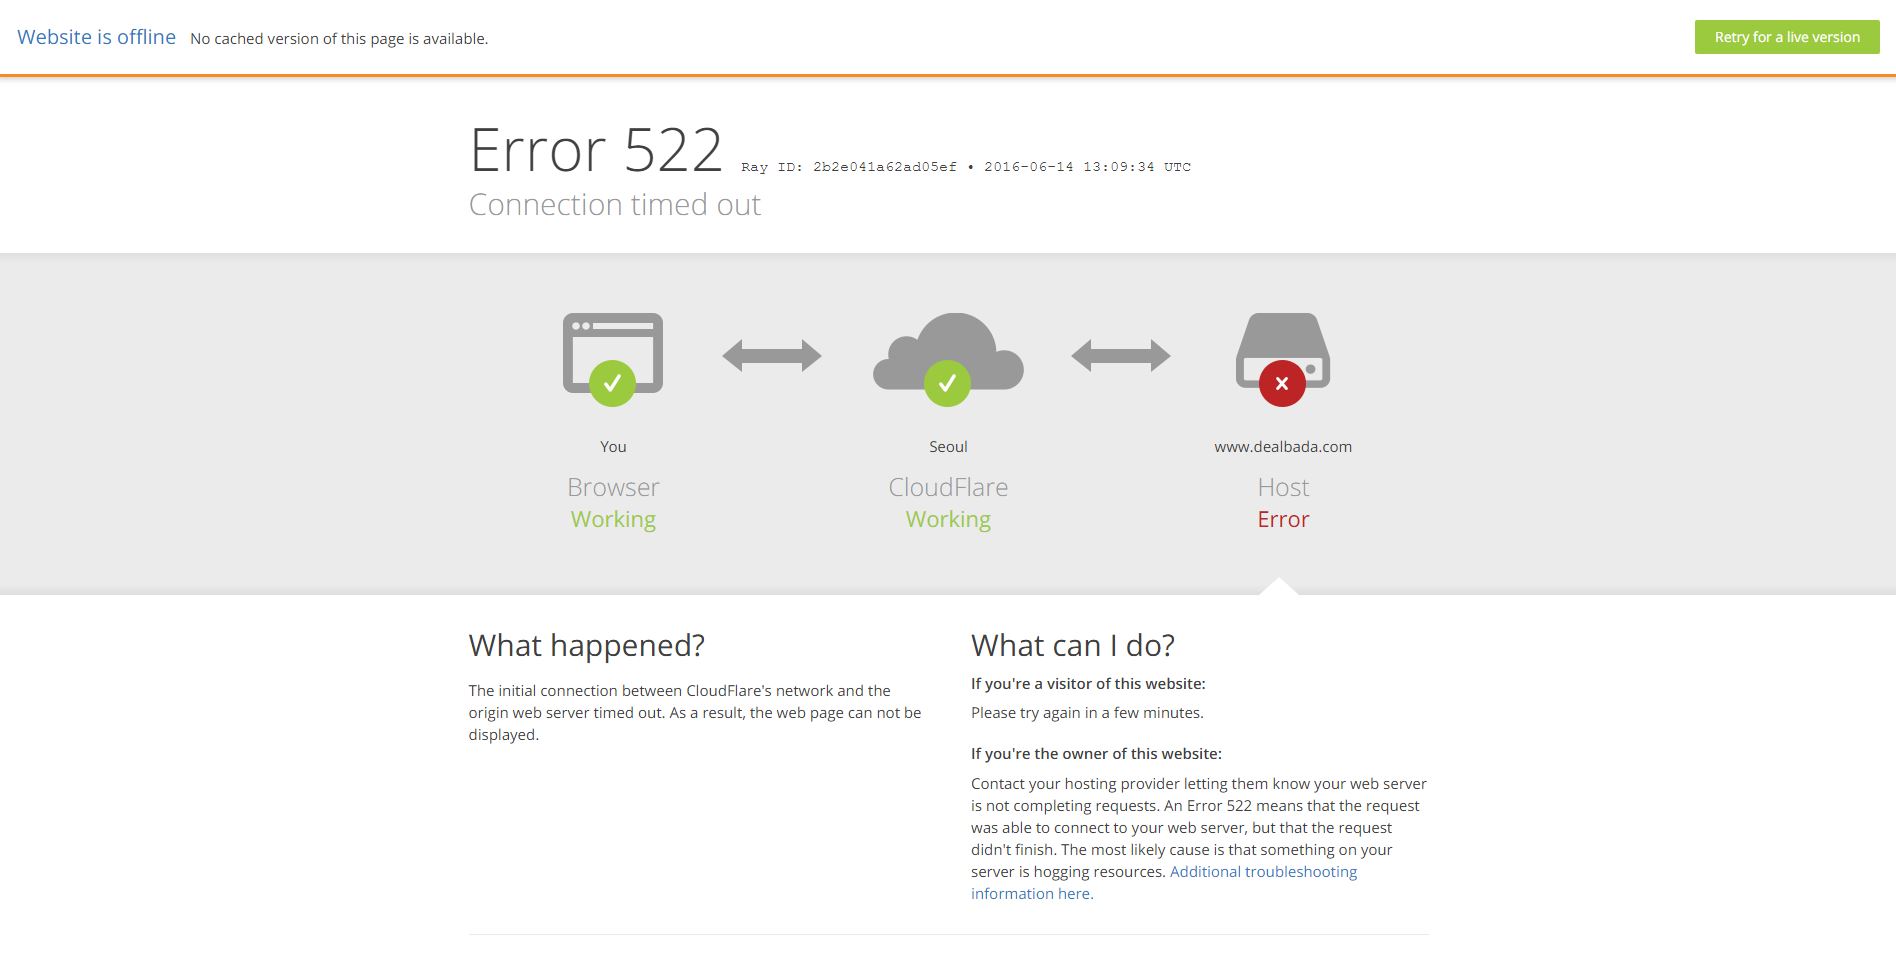
Task: Open Additional troubleshooting information link
Action: pyautogui.click(x=1263, y=872)
